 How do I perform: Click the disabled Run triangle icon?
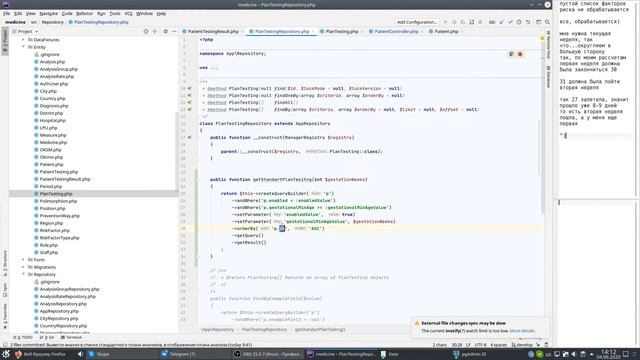445,22
